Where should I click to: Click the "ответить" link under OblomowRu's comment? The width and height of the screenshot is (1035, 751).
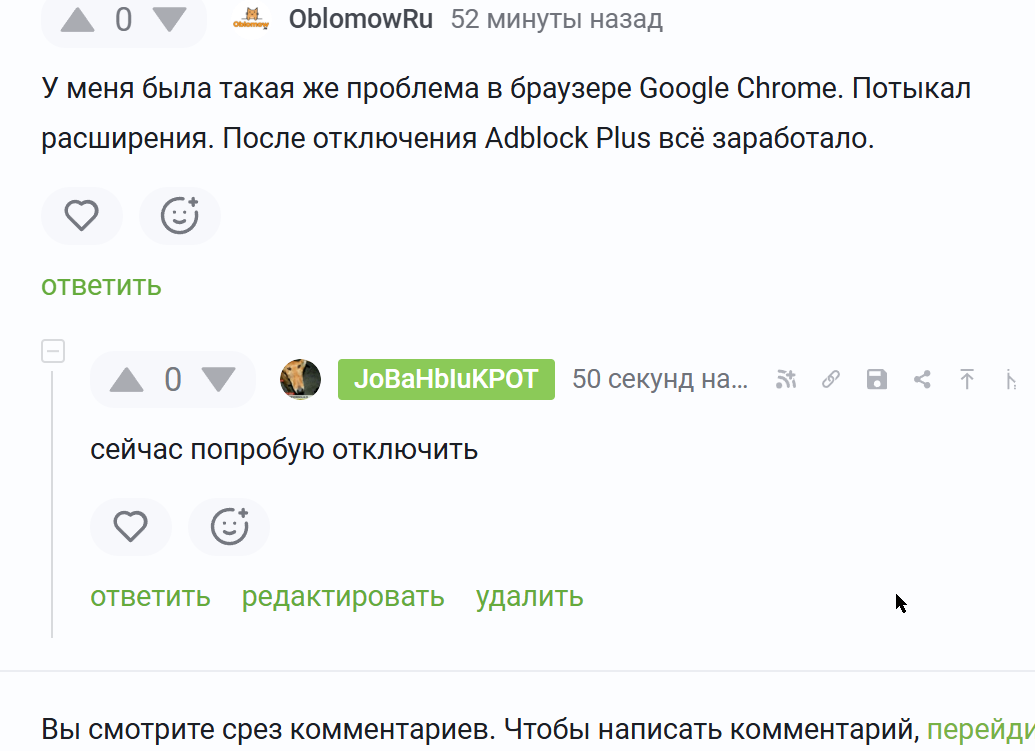pos(101,285)
